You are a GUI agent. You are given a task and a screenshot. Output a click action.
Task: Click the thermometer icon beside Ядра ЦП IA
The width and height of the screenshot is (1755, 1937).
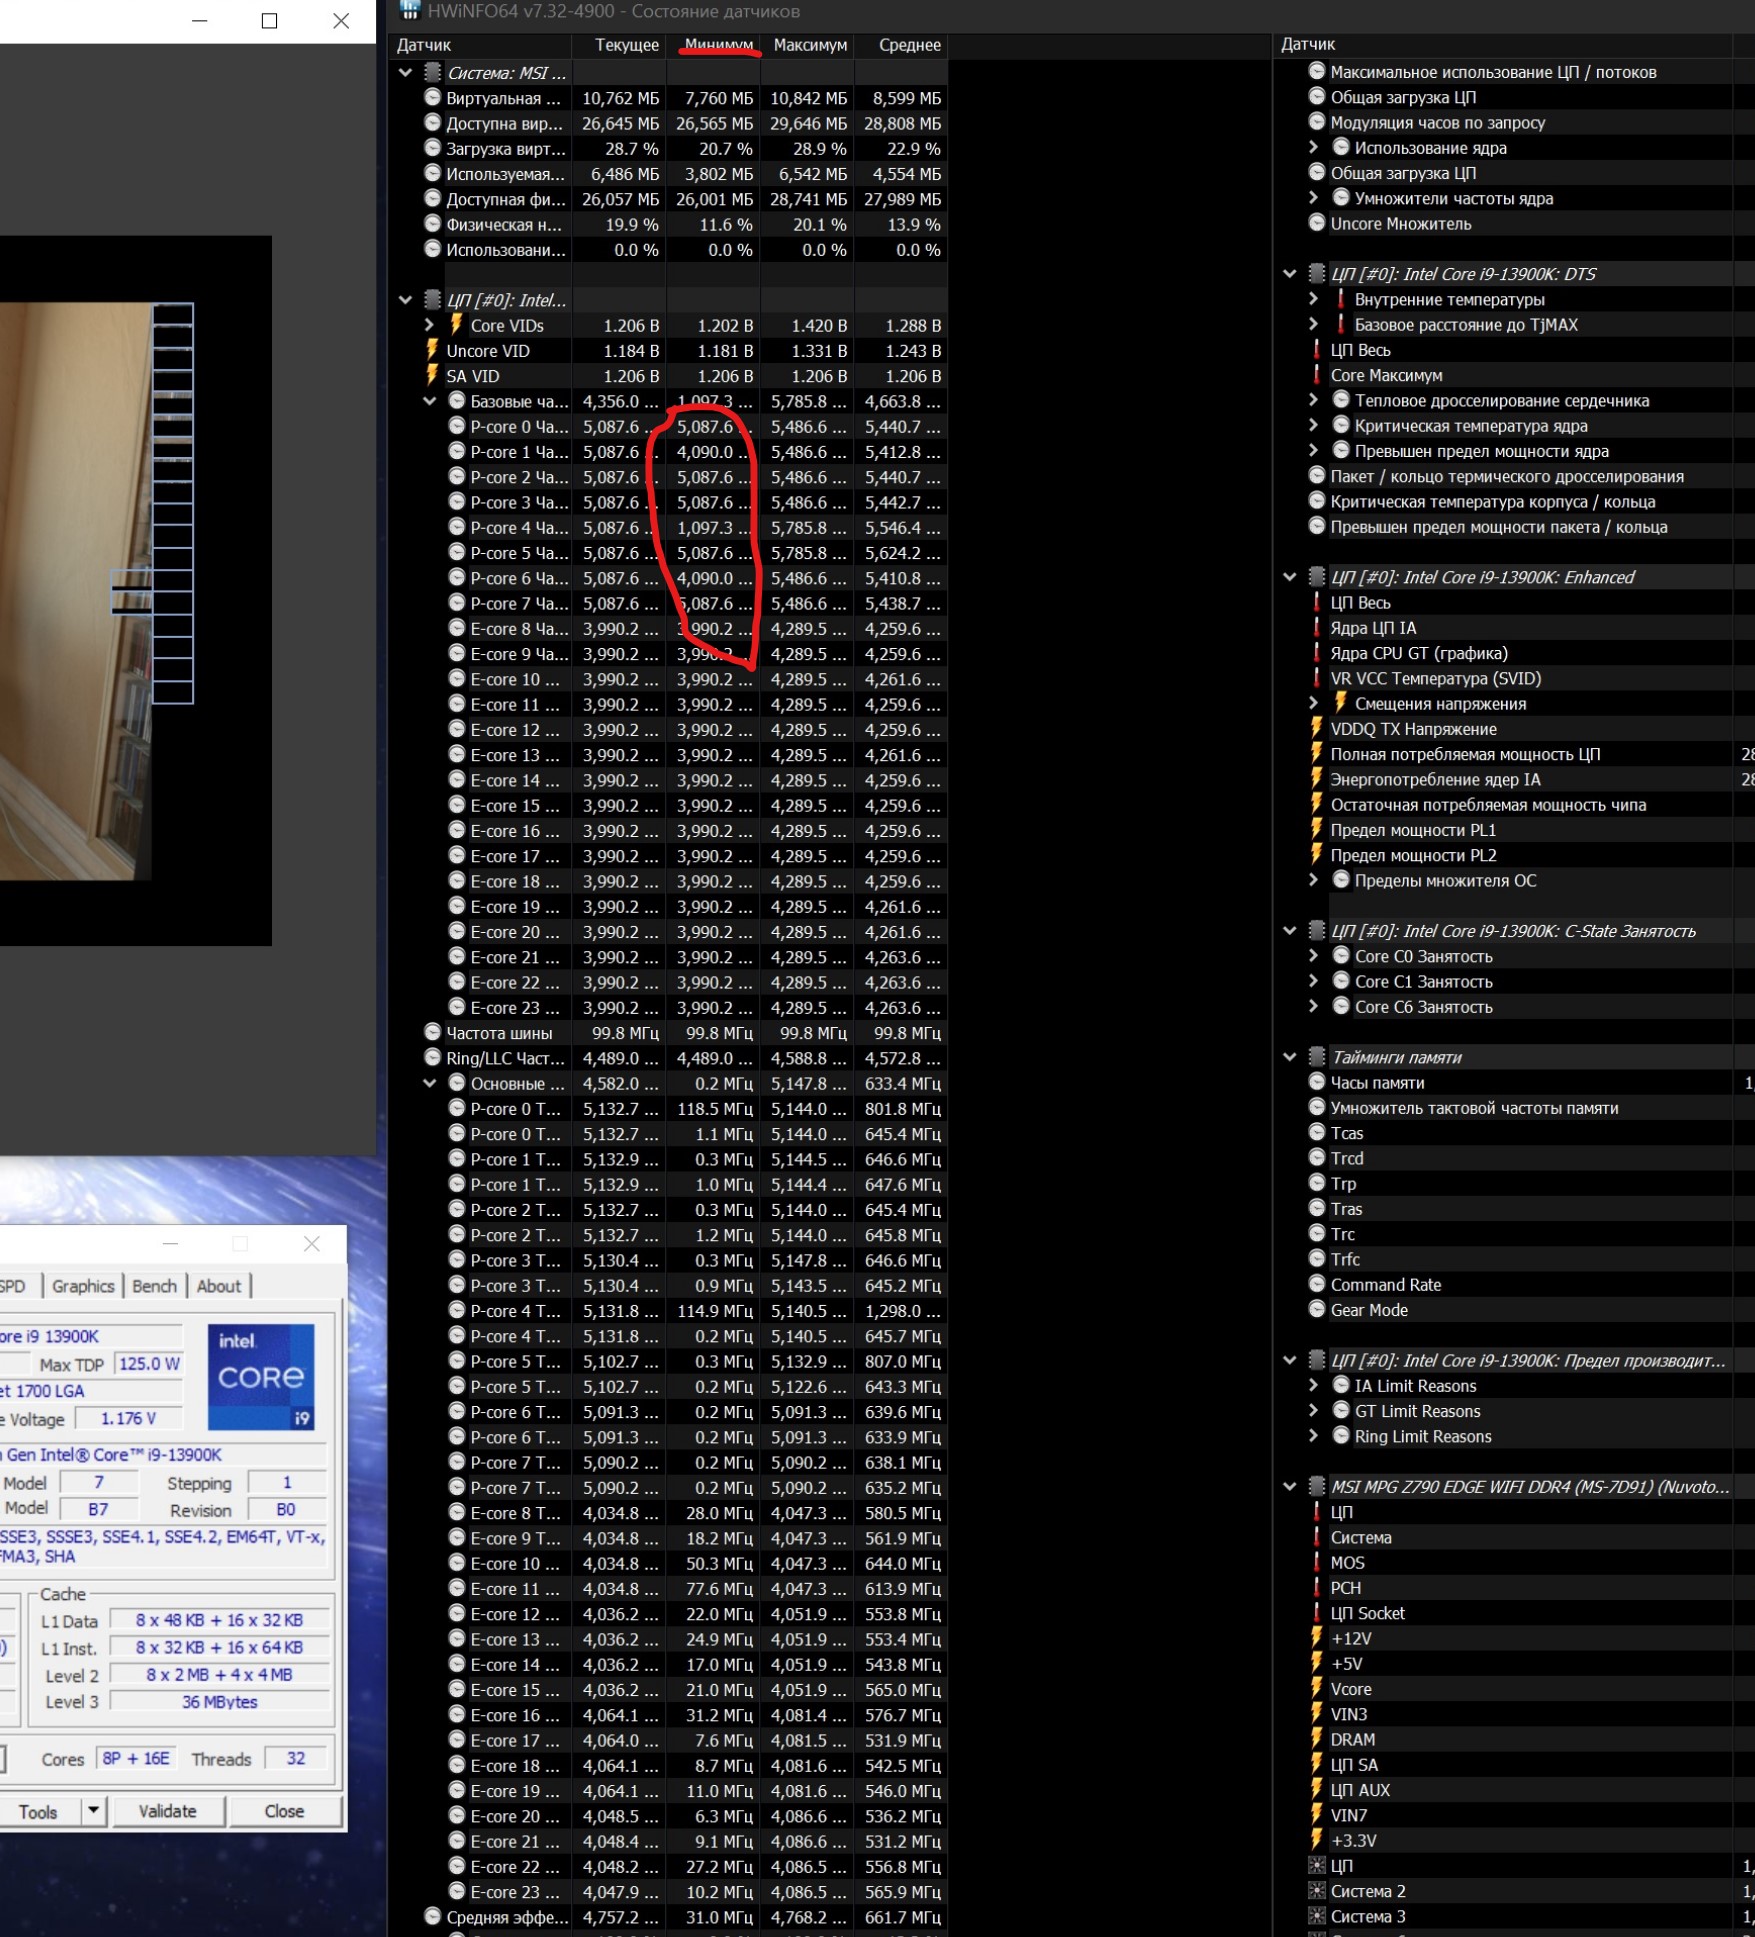tap(1316, 627)
